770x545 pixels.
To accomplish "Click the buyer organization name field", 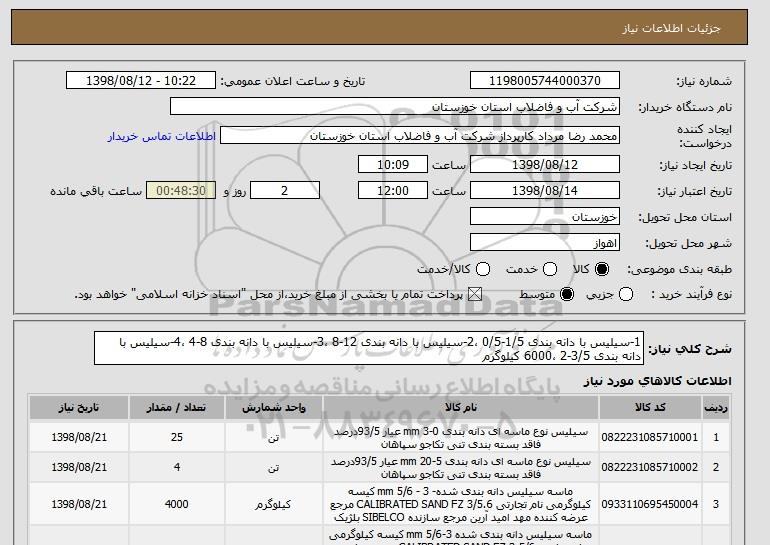I will [395, 107].
